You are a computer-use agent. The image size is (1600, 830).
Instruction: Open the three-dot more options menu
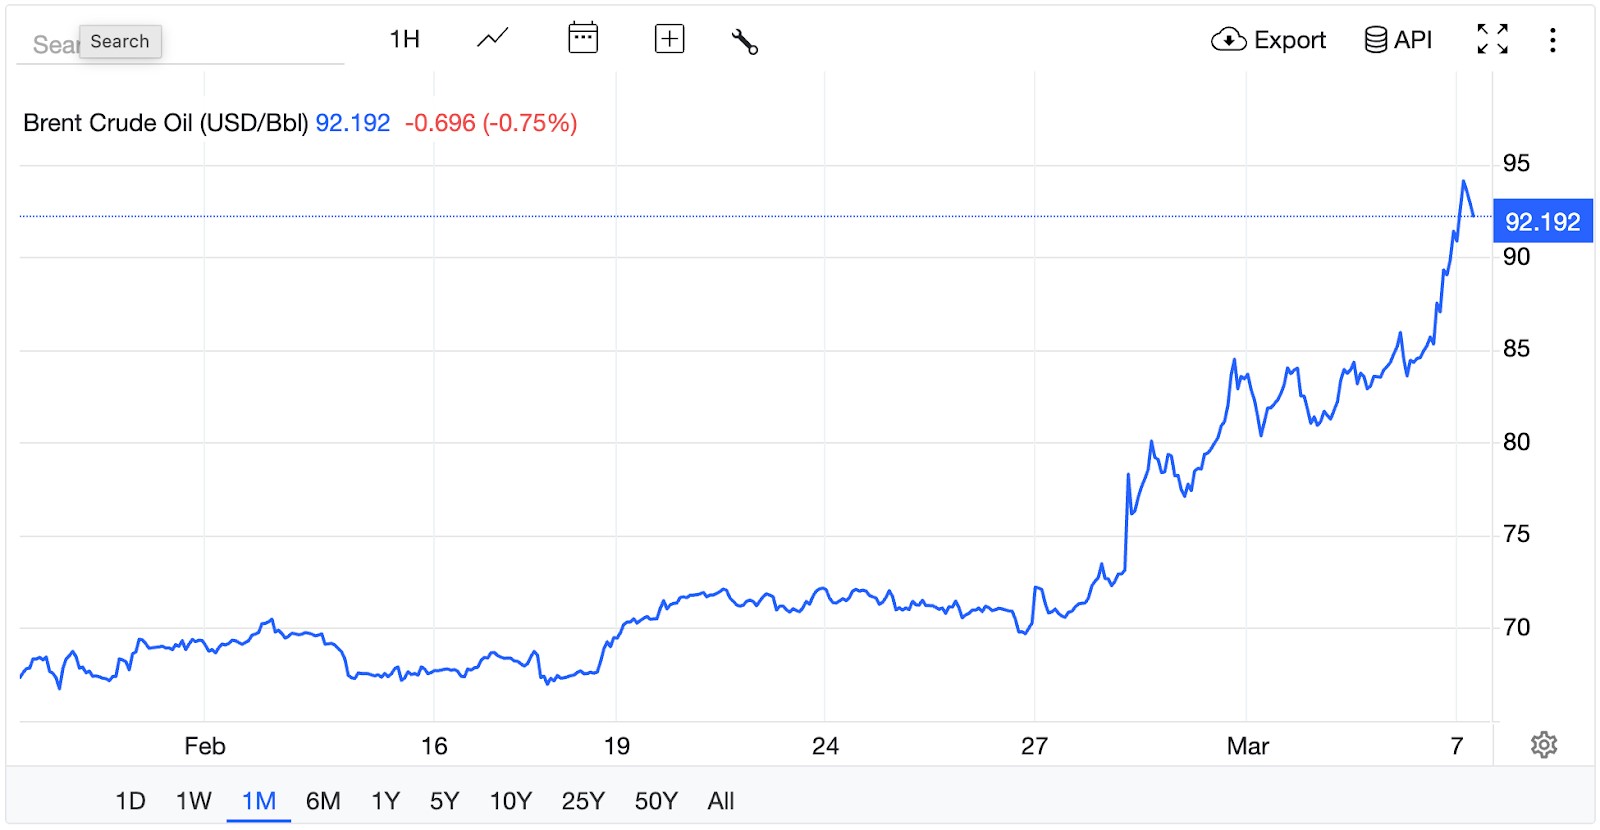click(x=1552, y=40)
